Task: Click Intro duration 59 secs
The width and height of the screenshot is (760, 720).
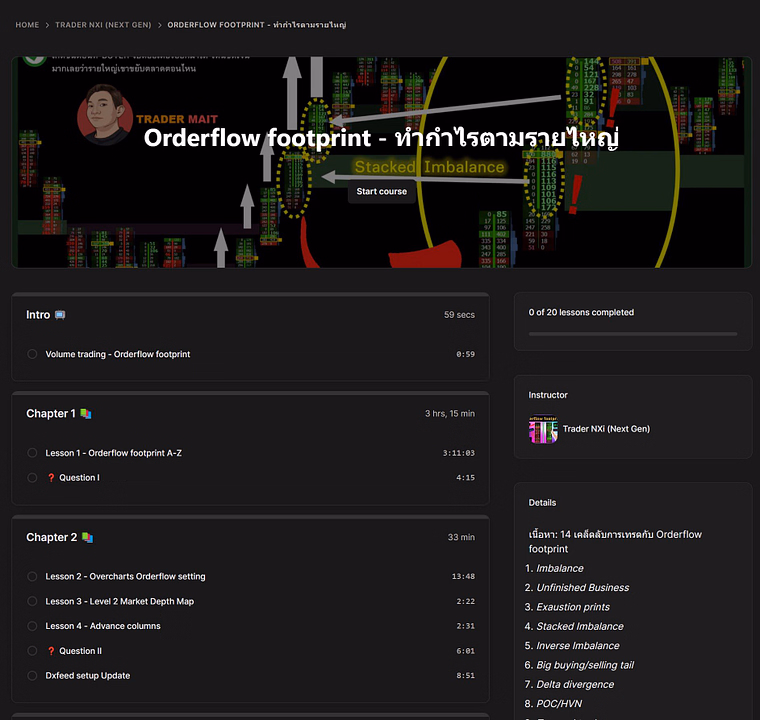Action: point(459,315)
